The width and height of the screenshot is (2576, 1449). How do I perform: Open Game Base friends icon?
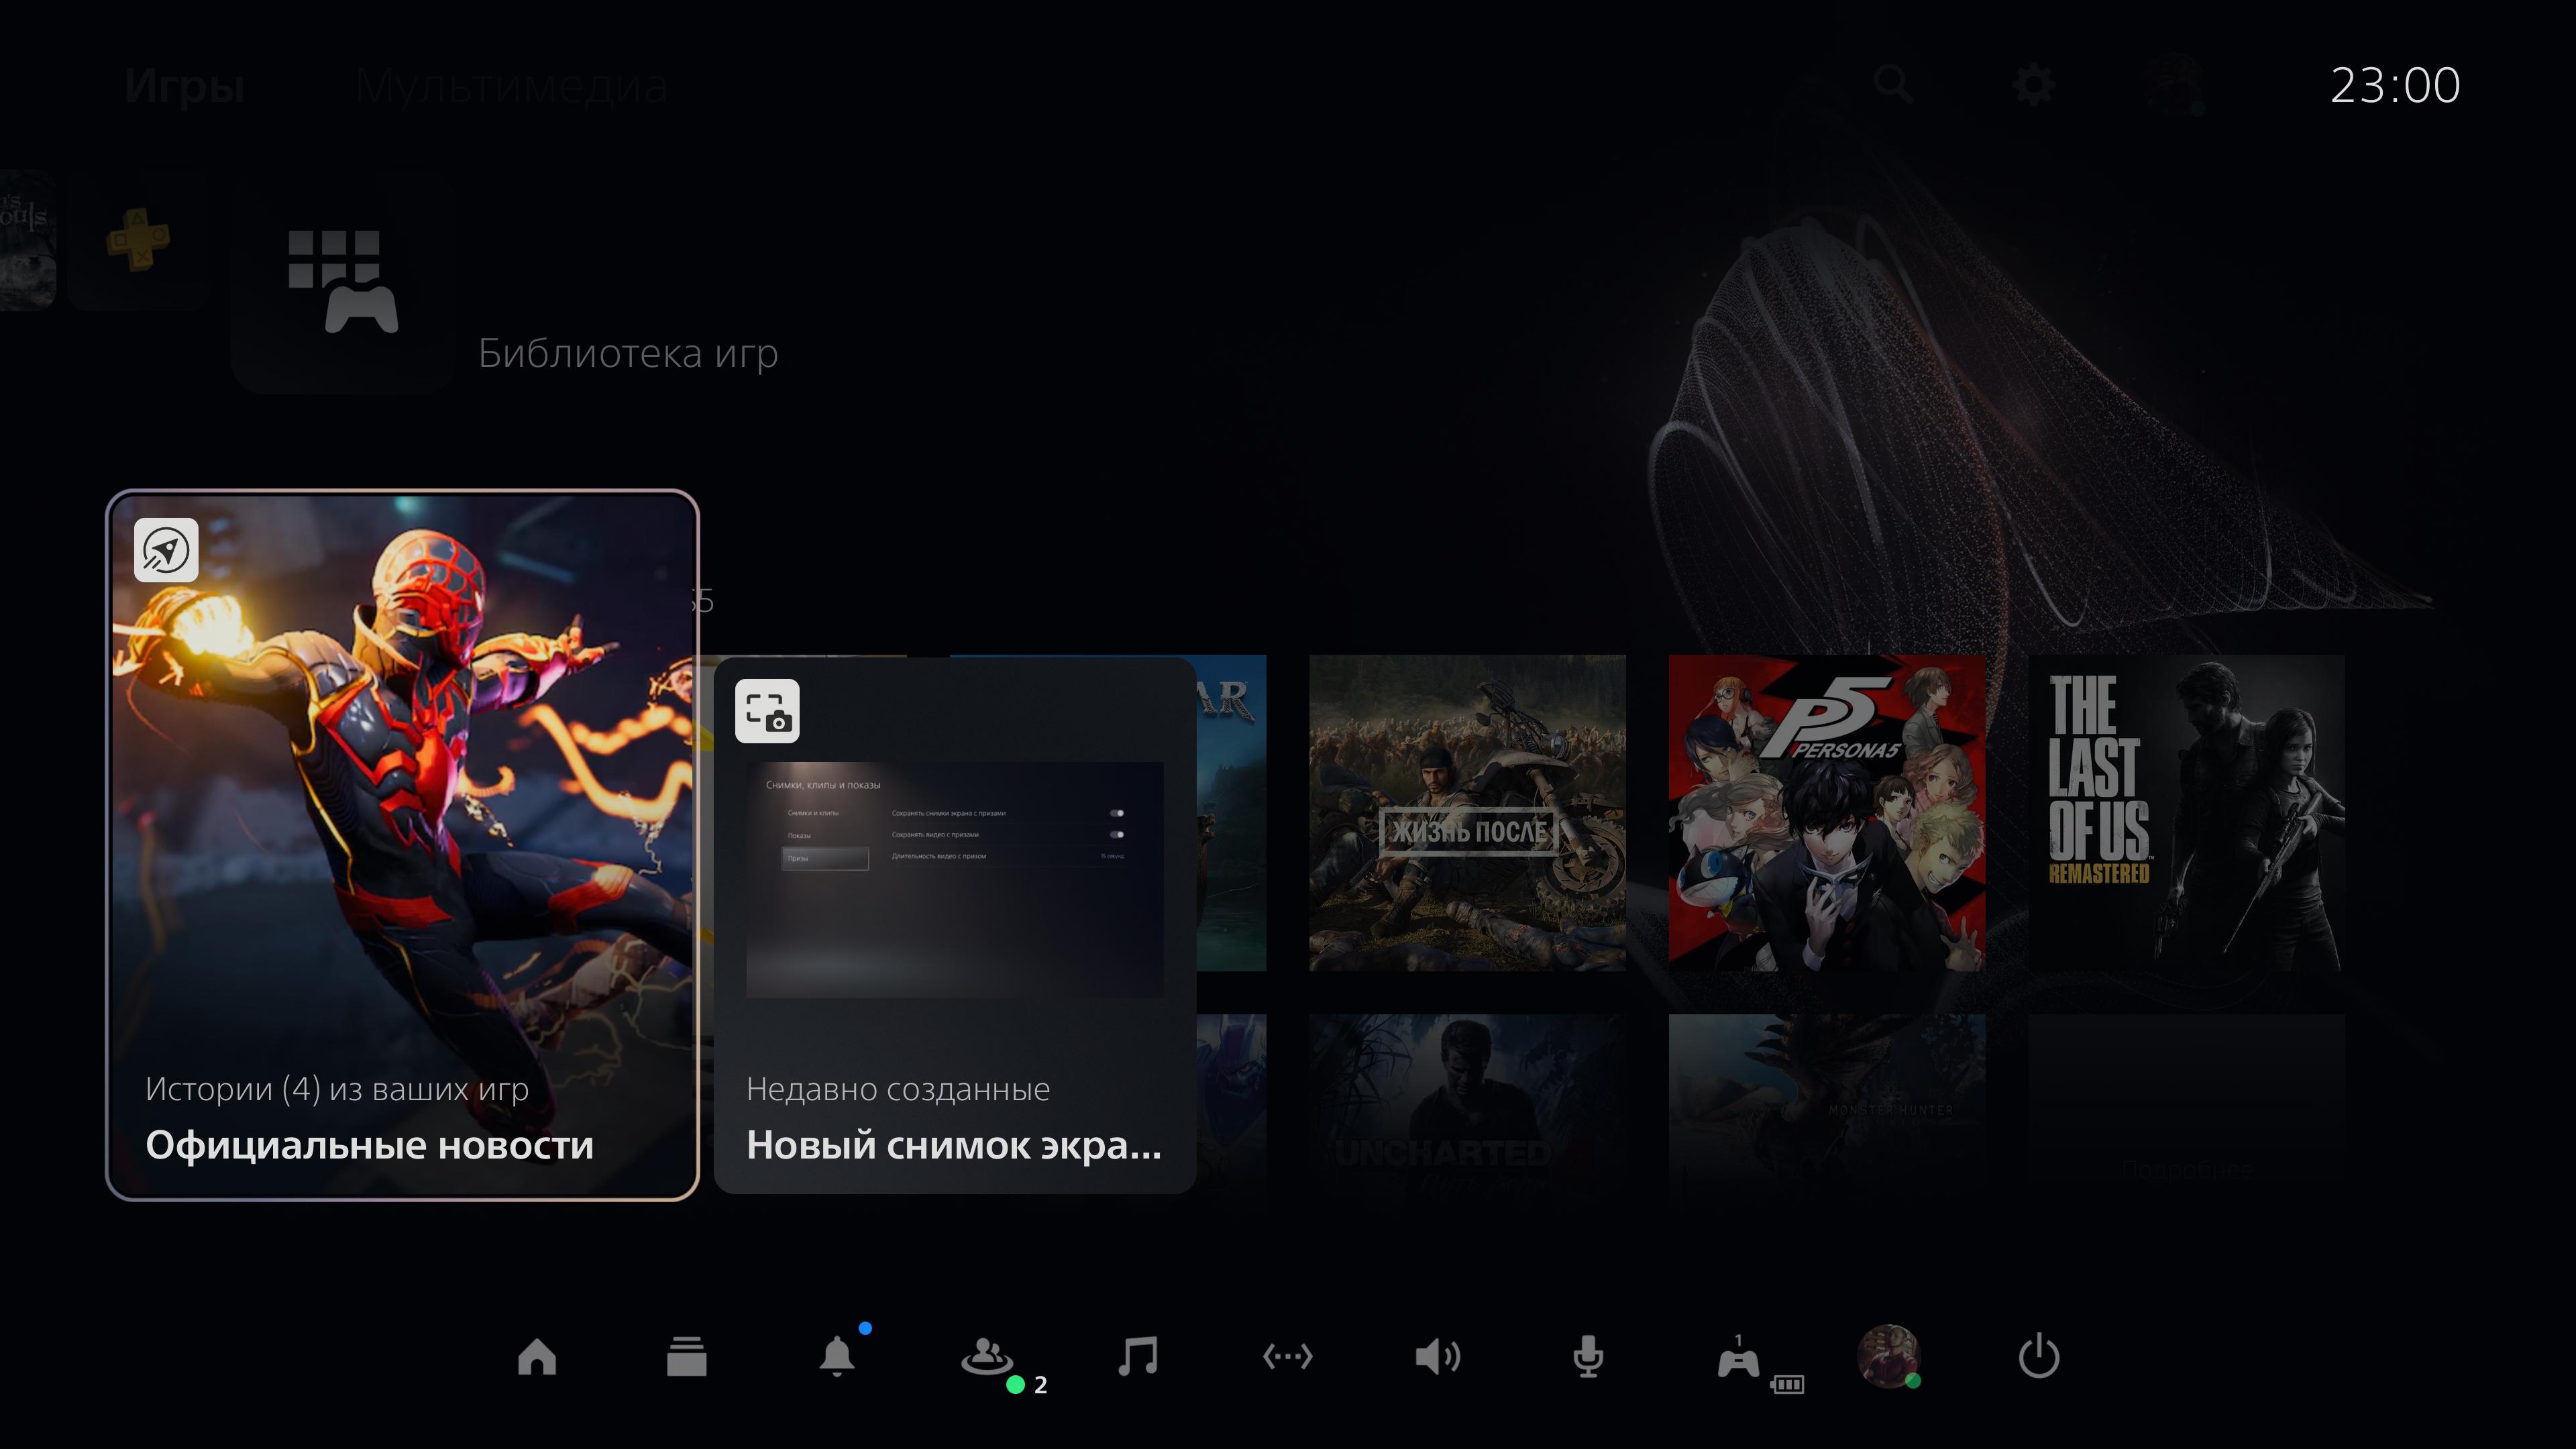(x=988, y=1357)
